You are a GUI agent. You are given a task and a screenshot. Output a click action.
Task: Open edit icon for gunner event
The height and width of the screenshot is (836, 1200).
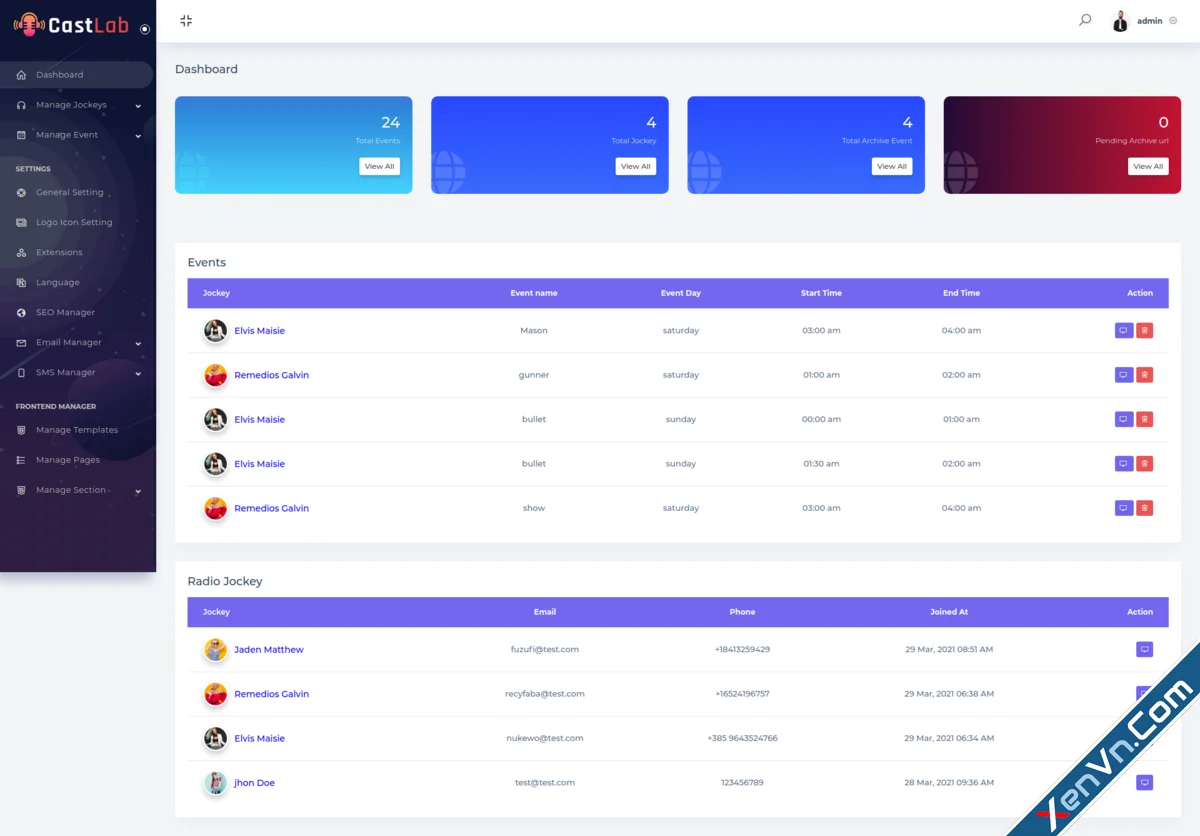[x=1123, y=374]
